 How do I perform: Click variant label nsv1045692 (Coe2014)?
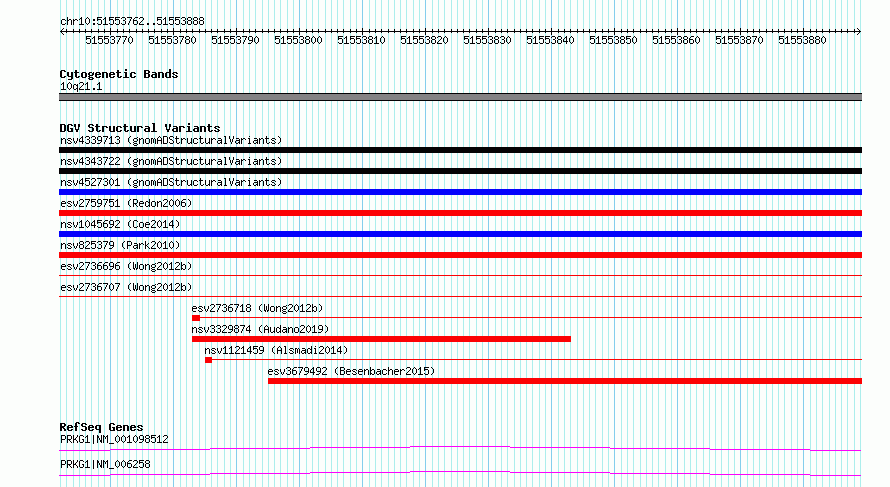[120, 224]
